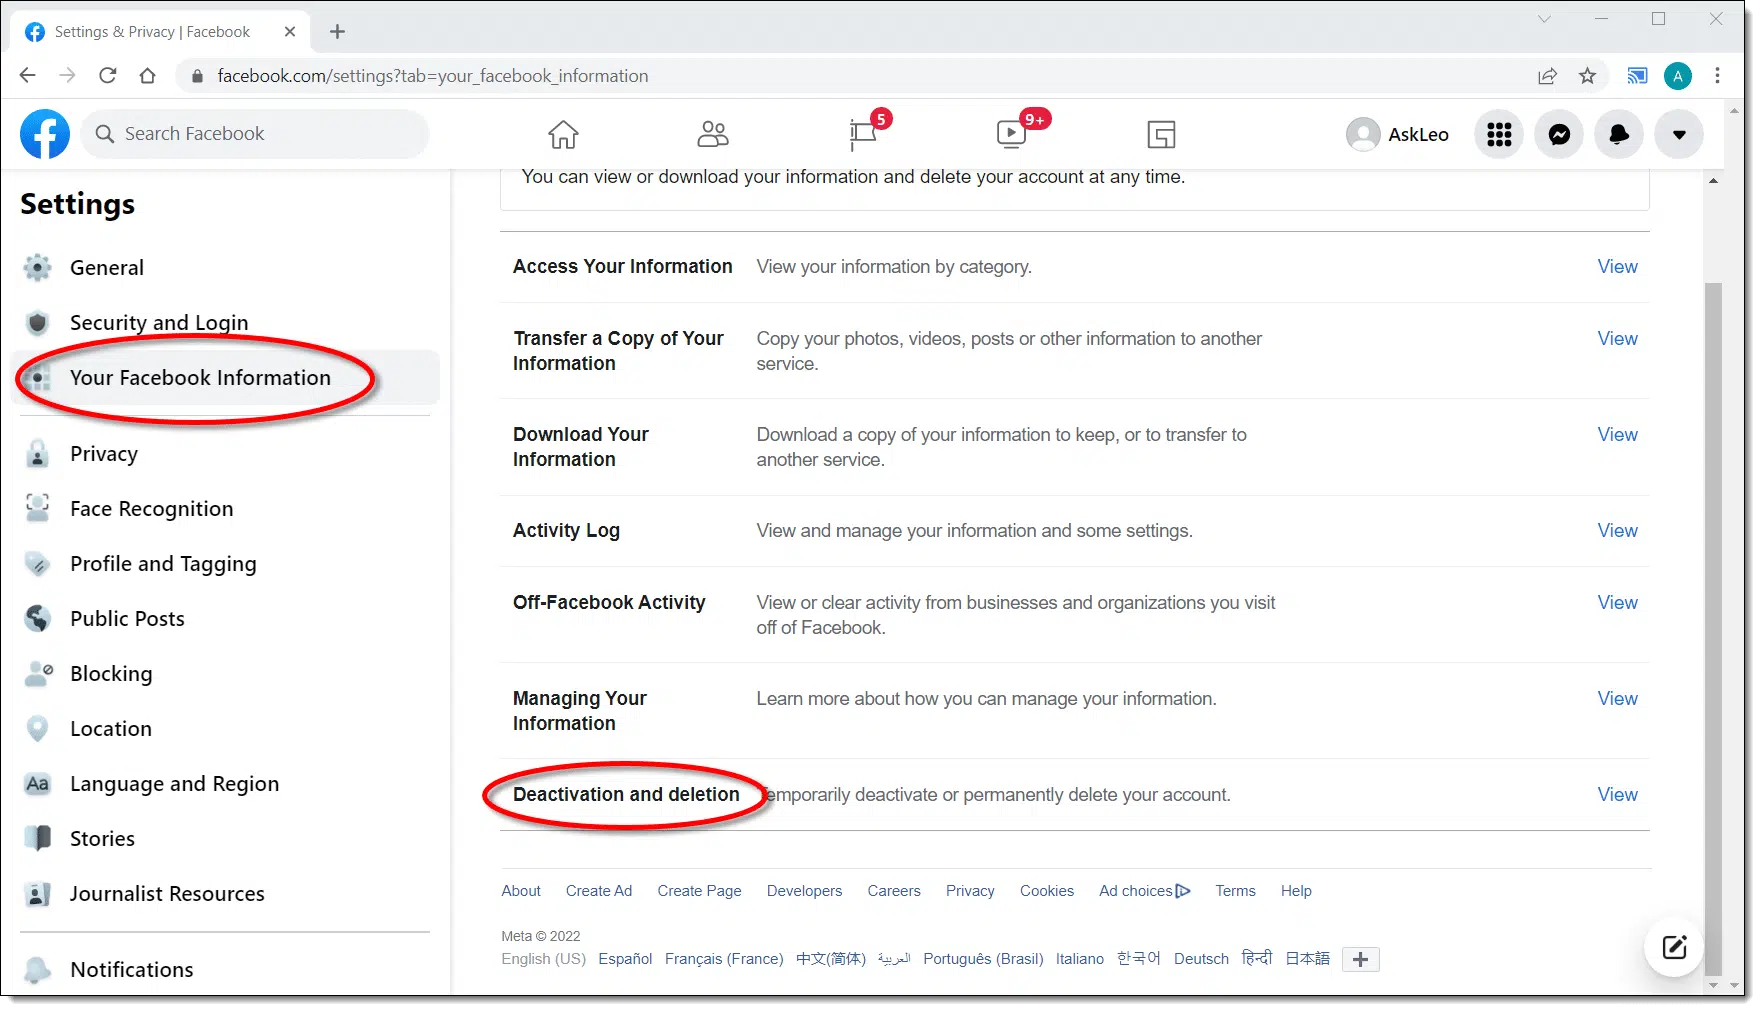Click the Help footer link
Image resolution: width=1760 pixels, height=1011 pixels.
1296,891
